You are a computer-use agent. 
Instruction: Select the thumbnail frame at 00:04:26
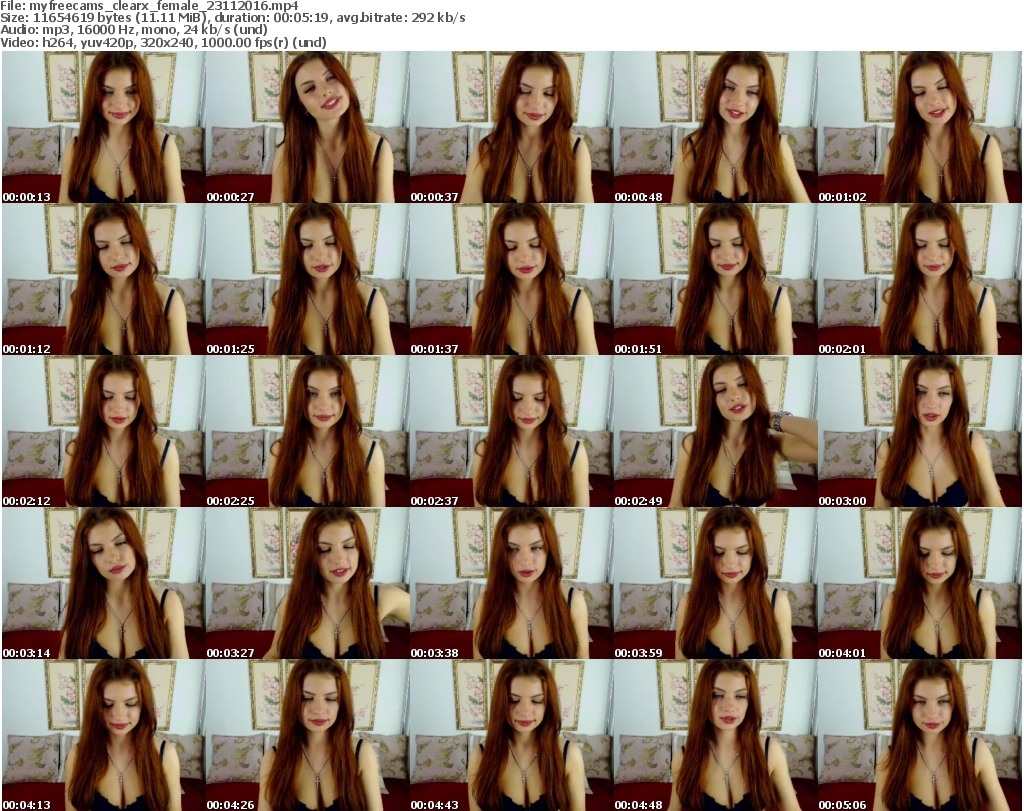[x=308, y=735]
